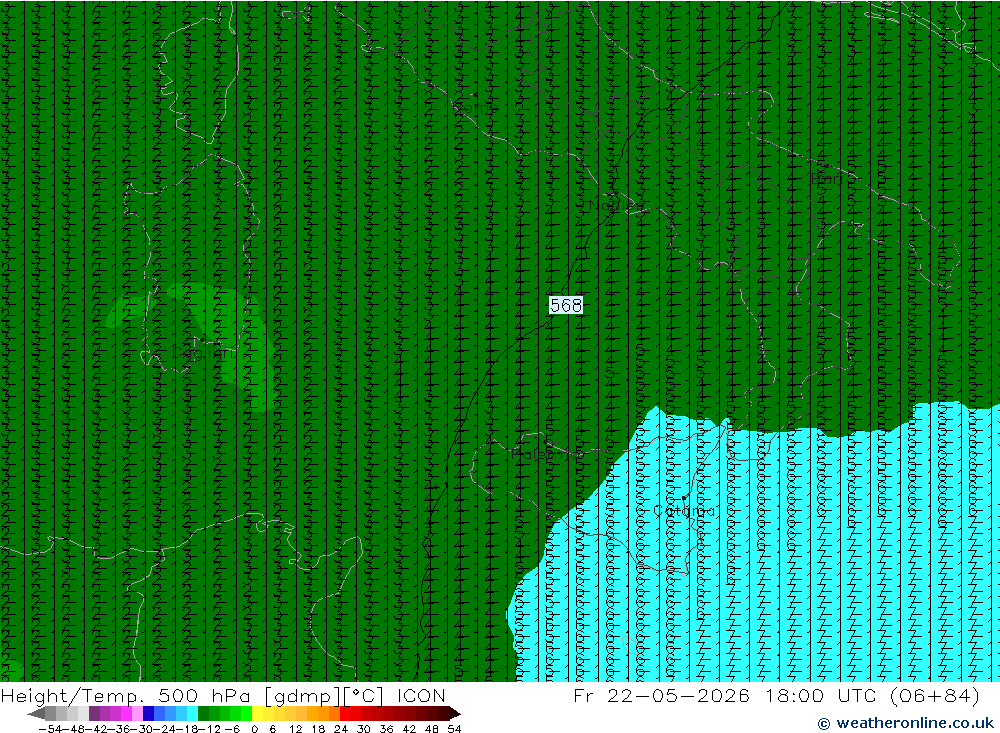The width and height of the screenshot is (1000, 733).
Task: Open the weatheronline.co.uk copyright link
Action: [x=906, y=723]
